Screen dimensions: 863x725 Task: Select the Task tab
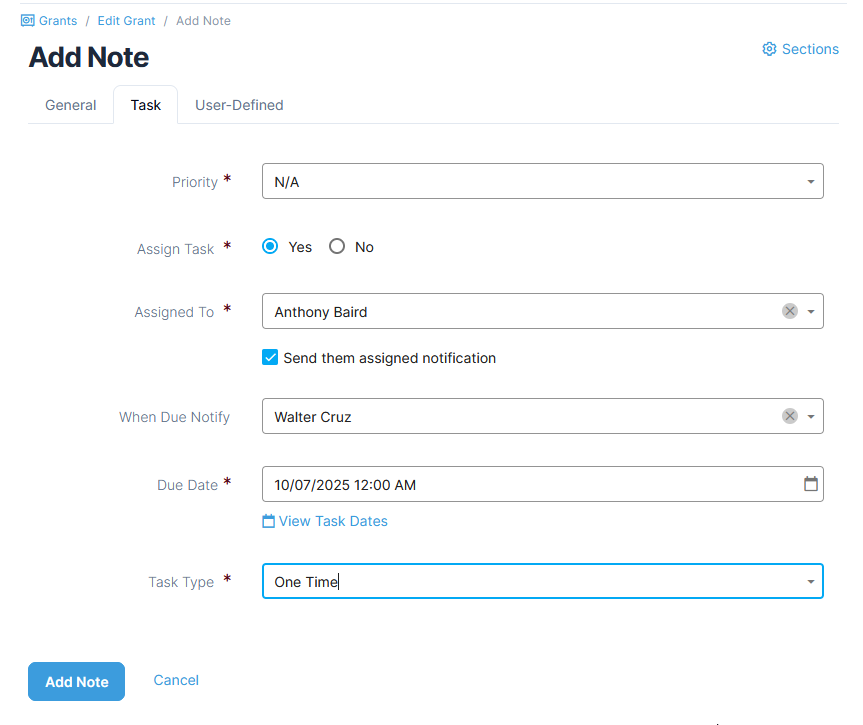(145, 105)
